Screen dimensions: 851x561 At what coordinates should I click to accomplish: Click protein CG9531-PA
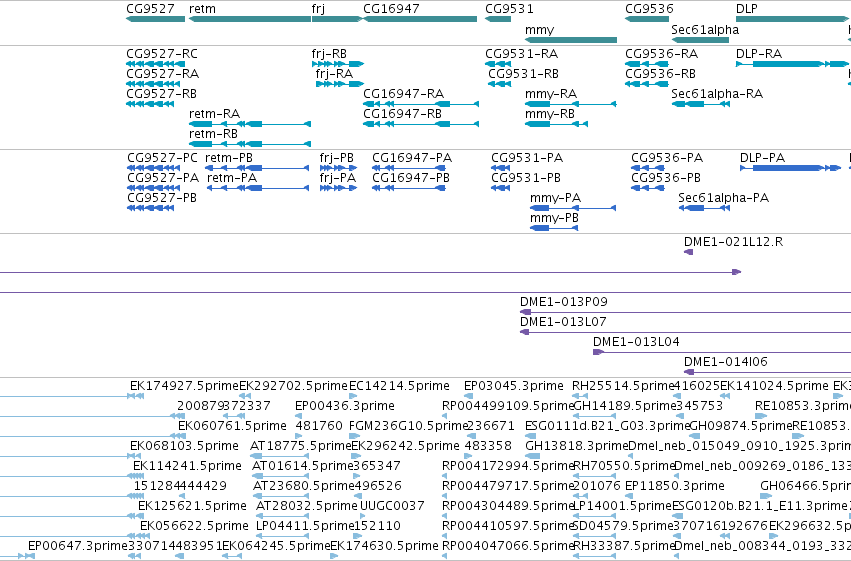pos(500,168)
